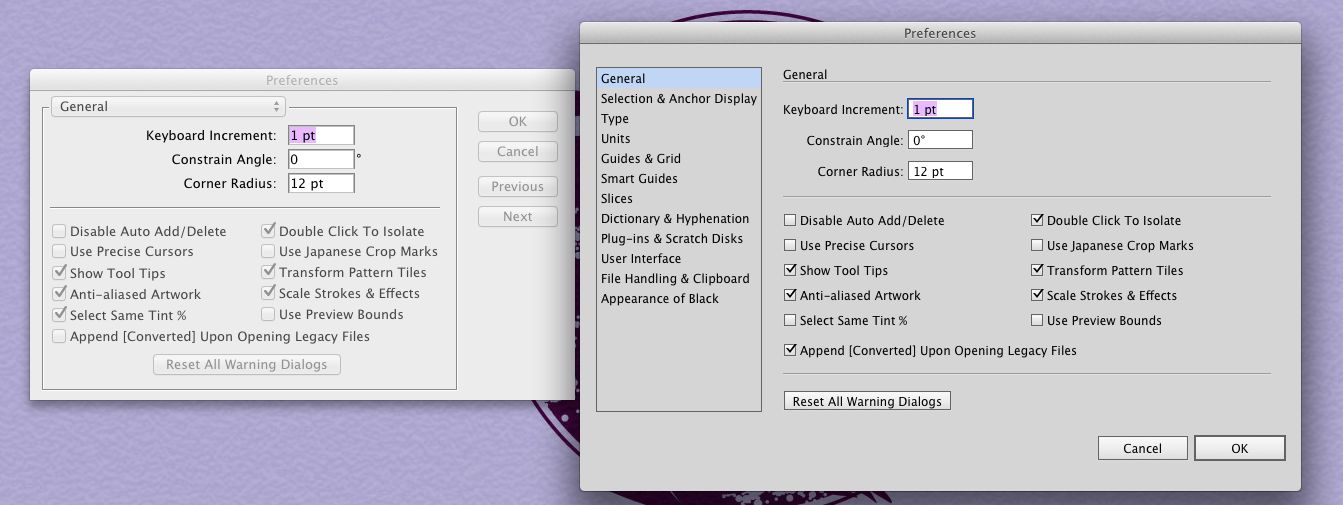Open the Units preferences category

click(x=616, y=139)
